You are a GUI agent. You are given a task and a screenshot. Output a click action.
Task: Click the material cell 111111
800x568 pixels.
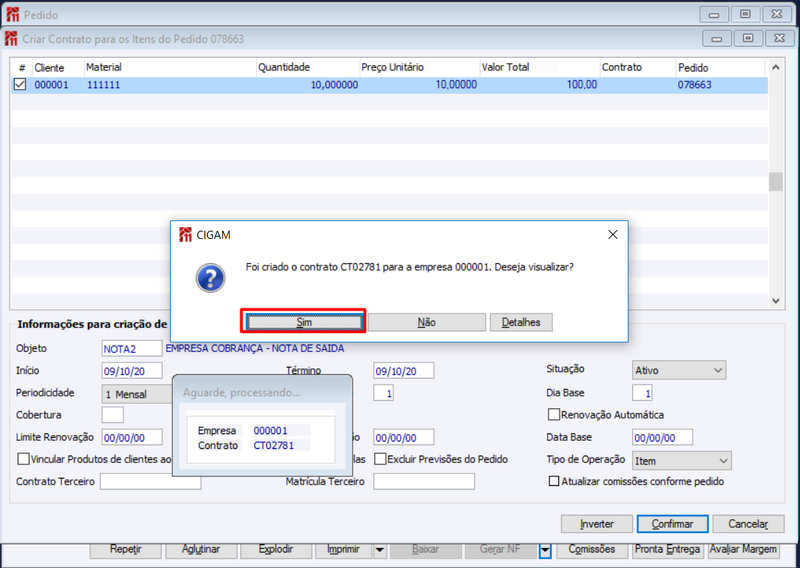[104, 85]
